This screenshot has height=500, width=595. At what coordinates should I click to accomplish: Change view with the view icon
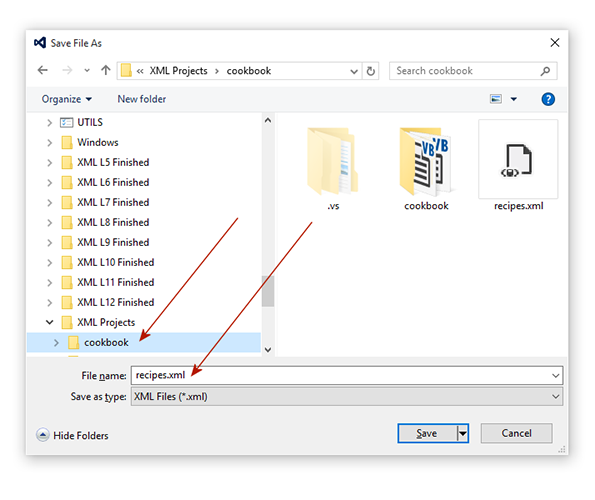[496, 99]
